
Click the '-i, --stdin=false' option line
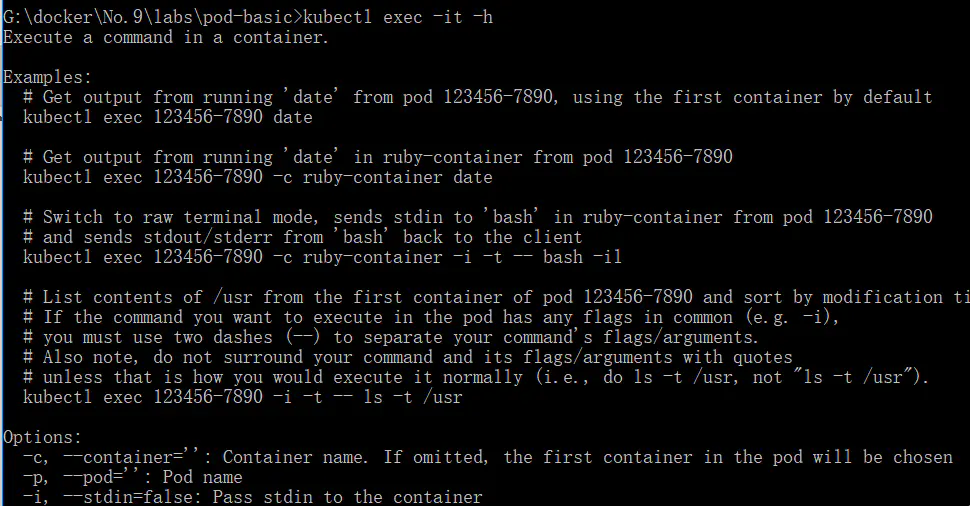tap(252, 497)
